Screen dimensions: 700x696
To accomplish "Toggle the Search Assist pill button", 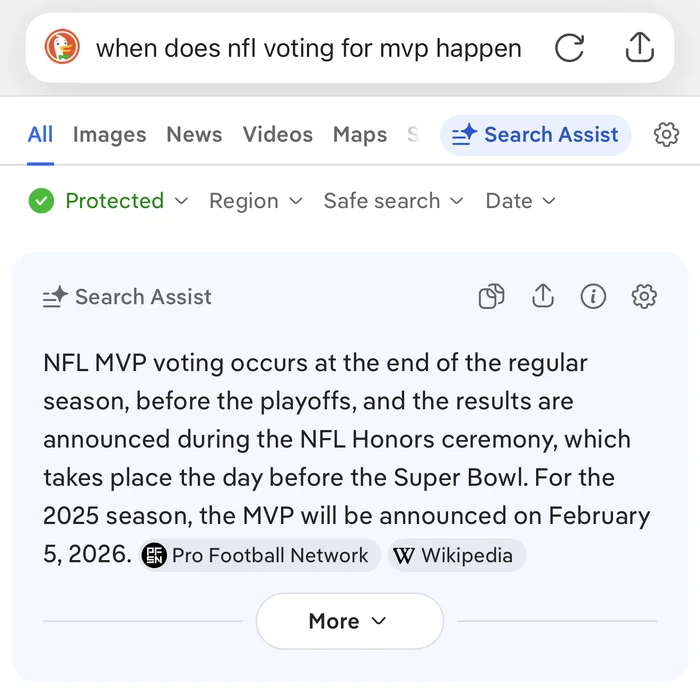I will point(535,135).
